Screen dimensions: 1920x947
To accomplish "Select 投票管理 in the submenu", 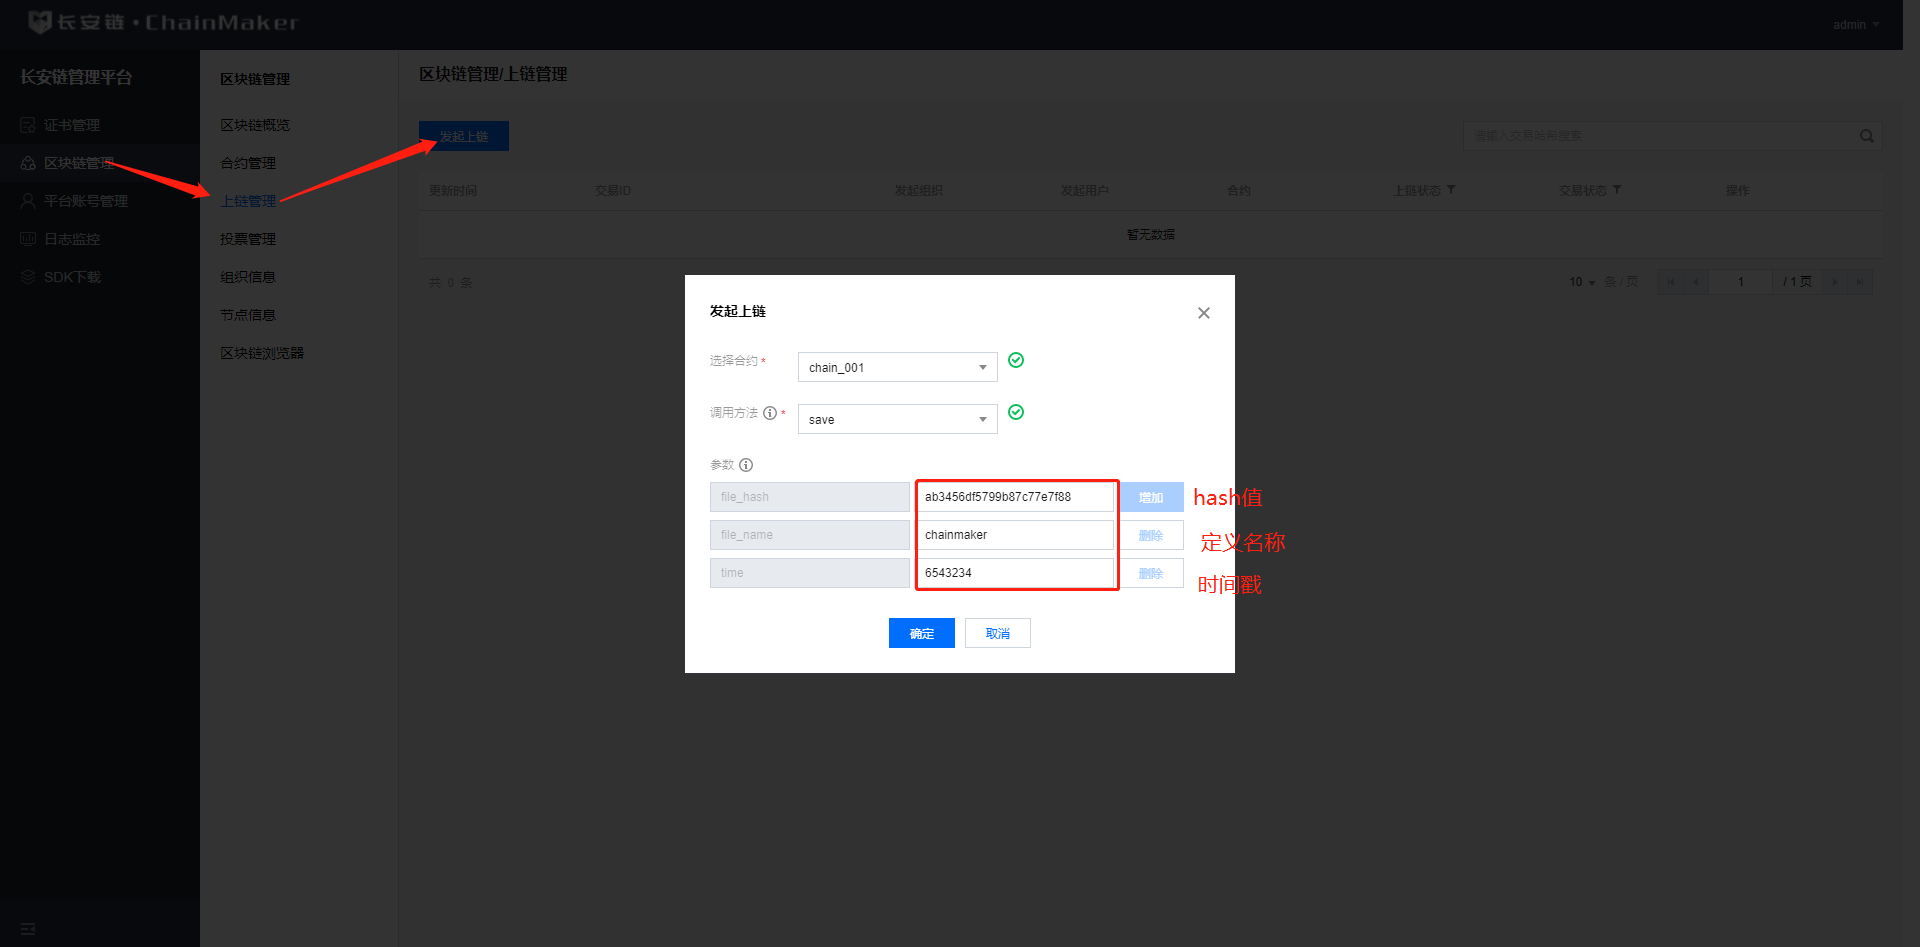I will click(x=248, y=239).
